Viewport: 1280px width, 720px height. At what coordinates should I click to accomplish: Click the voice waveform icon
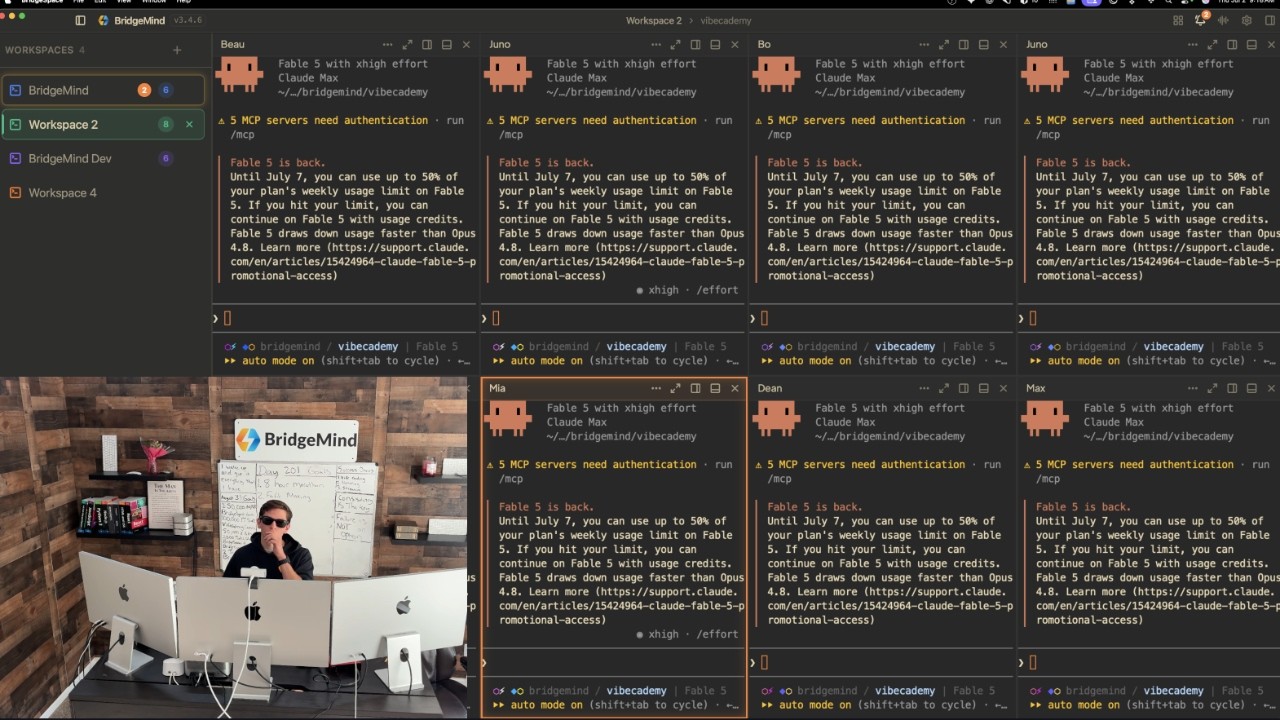tap(1223, 20)
